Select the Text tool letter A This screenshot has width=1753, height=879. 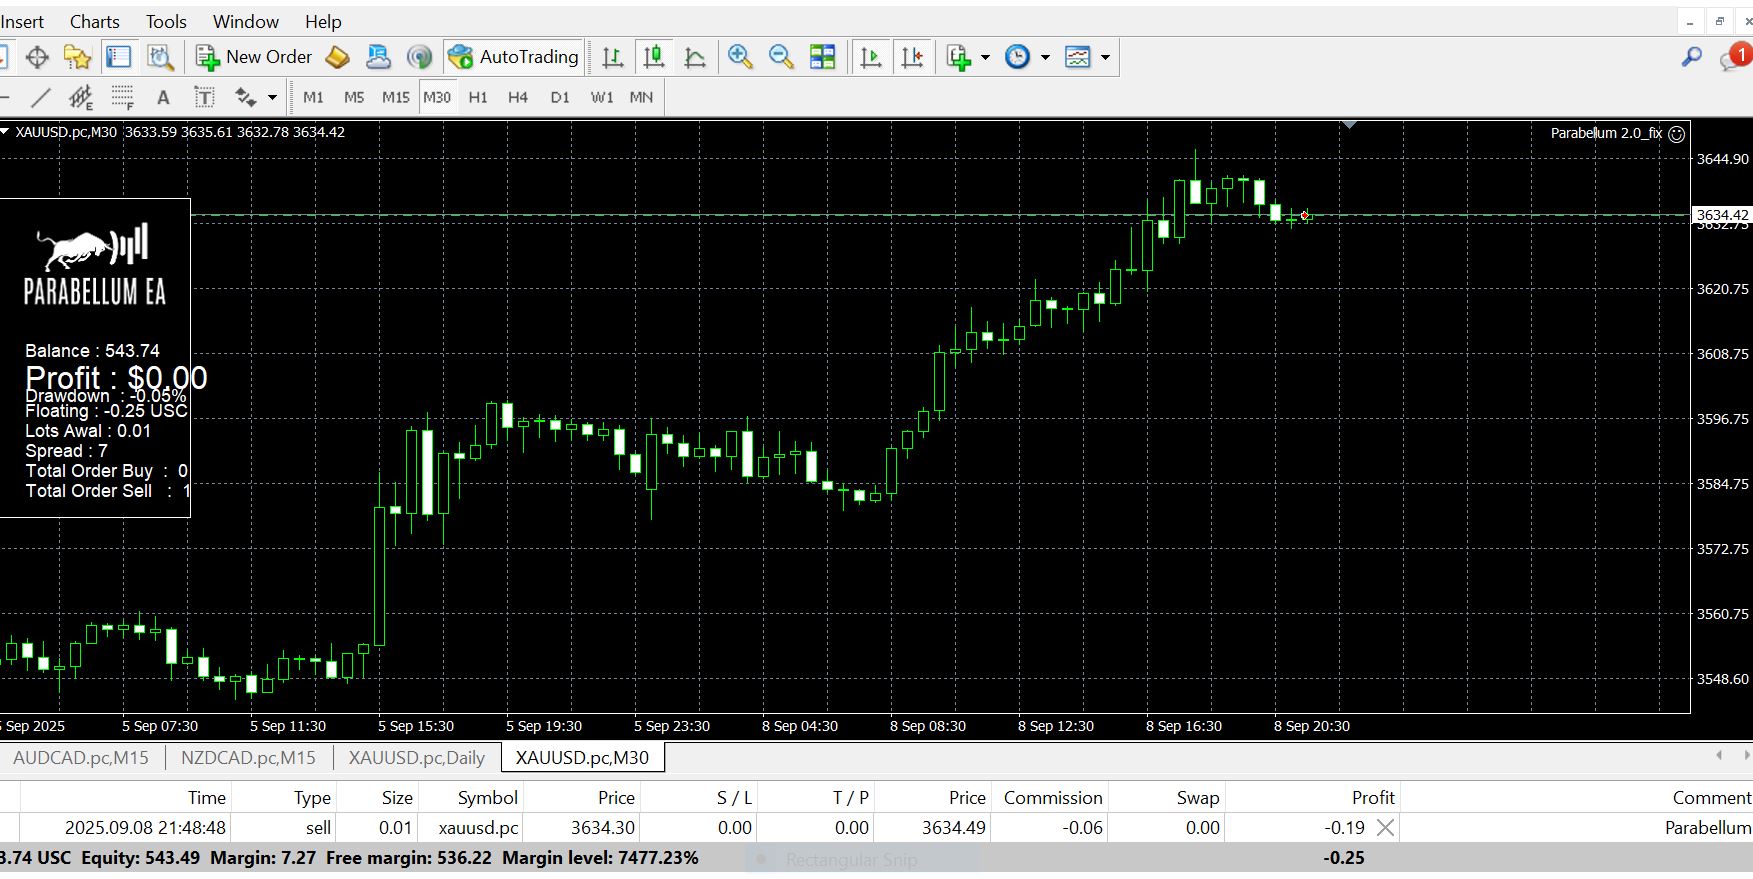163,97
